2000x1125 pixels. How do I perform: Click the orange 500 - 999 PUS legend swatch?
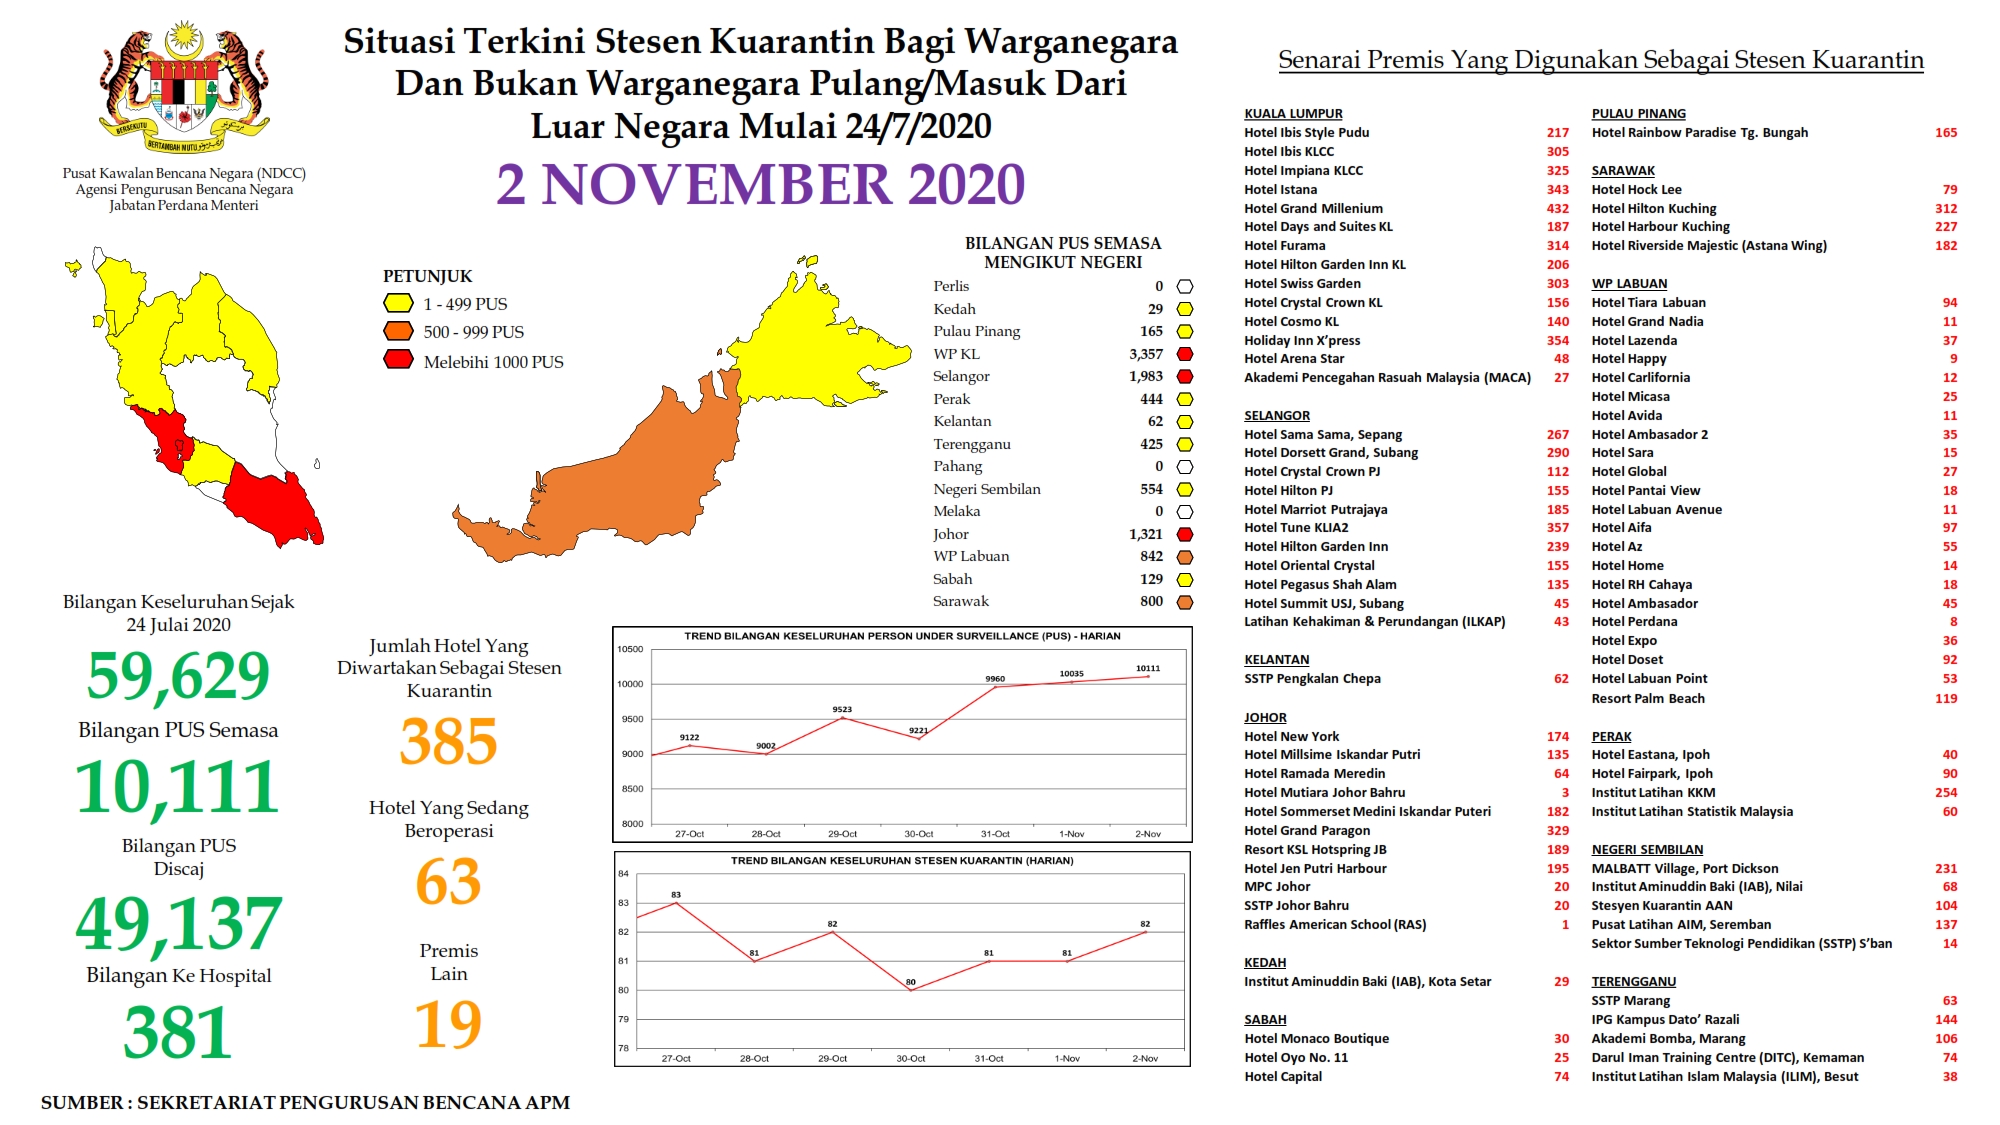[x=398, y=331]
